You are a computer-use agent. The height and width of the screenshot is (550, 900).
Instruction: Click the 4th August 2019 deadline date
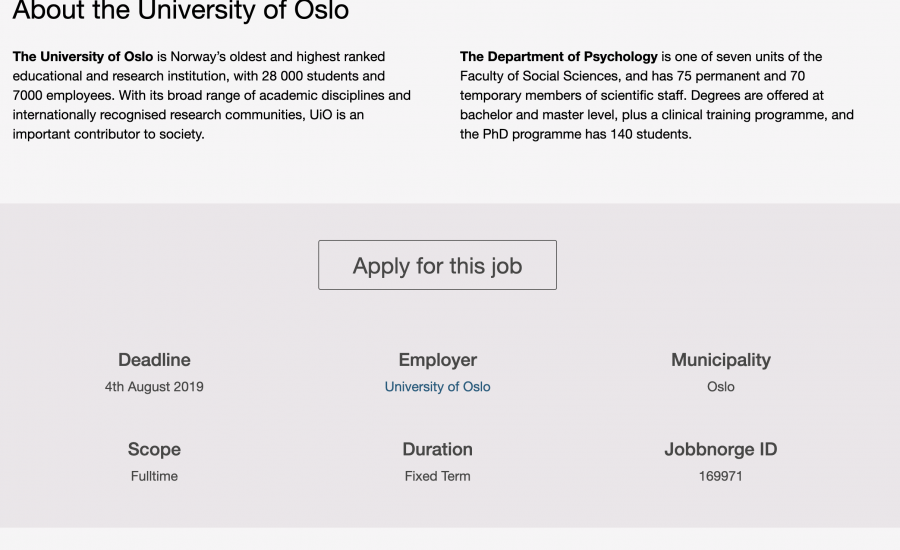pyautogui.click(x=154, y=387)
